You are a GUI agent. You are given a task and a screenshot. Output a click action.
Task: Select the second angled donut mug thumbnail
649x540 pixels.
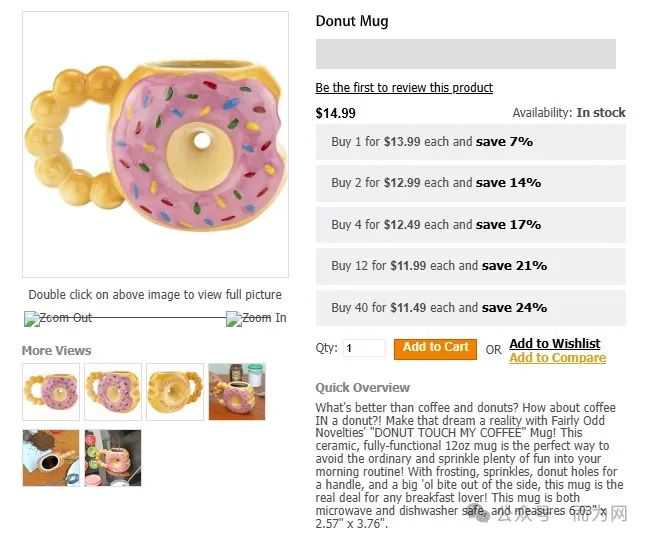pos(113,392)
